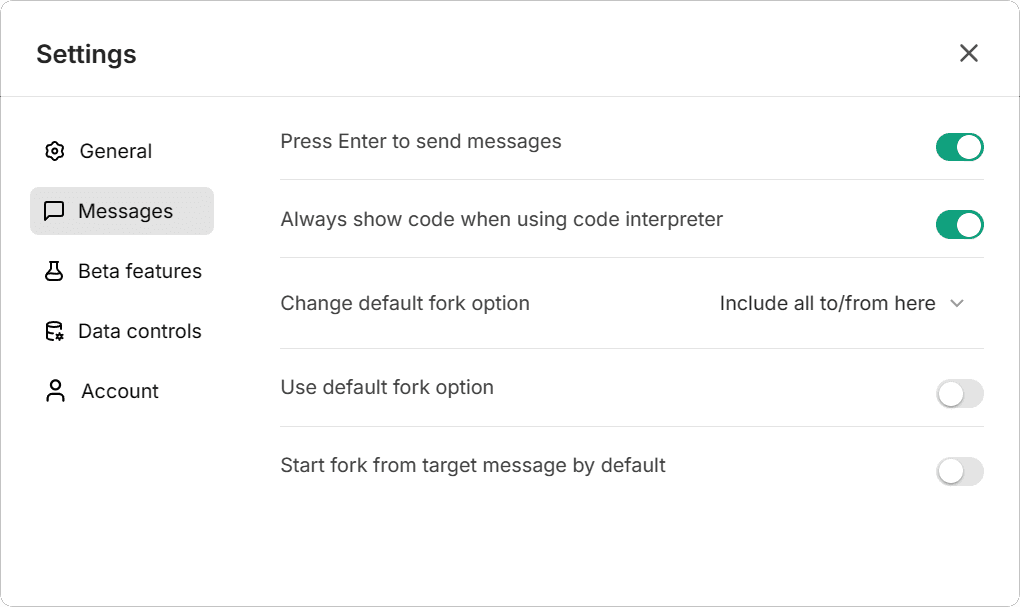Click the speech bubble icon beside Messages
Screen dimensions: 1020x607
coord(55,211)
